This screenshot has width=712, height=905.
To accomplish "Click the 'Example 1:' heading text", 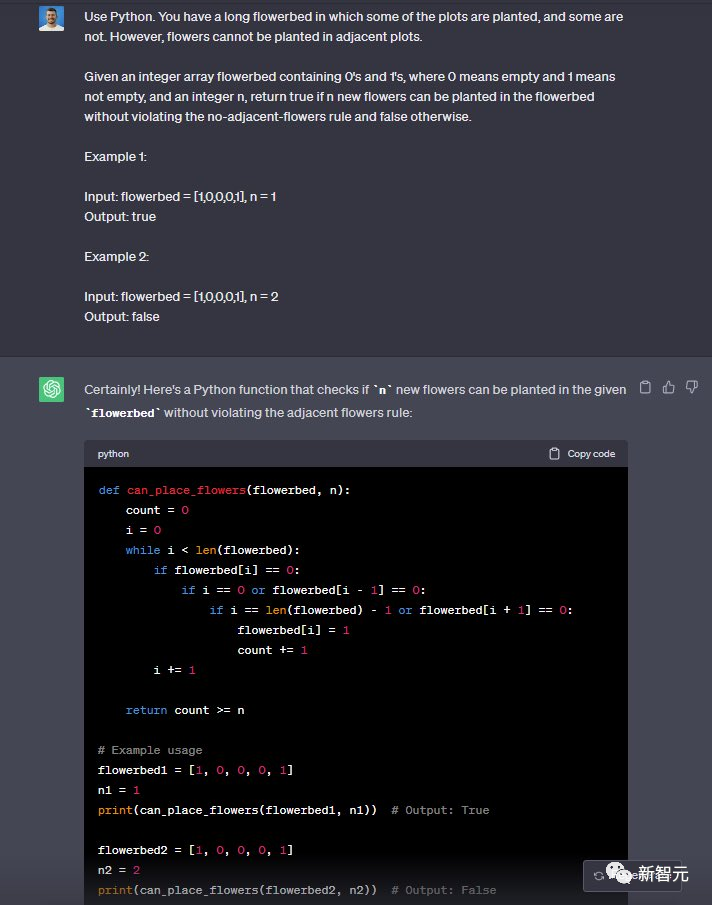I will (x=115, y=156).
